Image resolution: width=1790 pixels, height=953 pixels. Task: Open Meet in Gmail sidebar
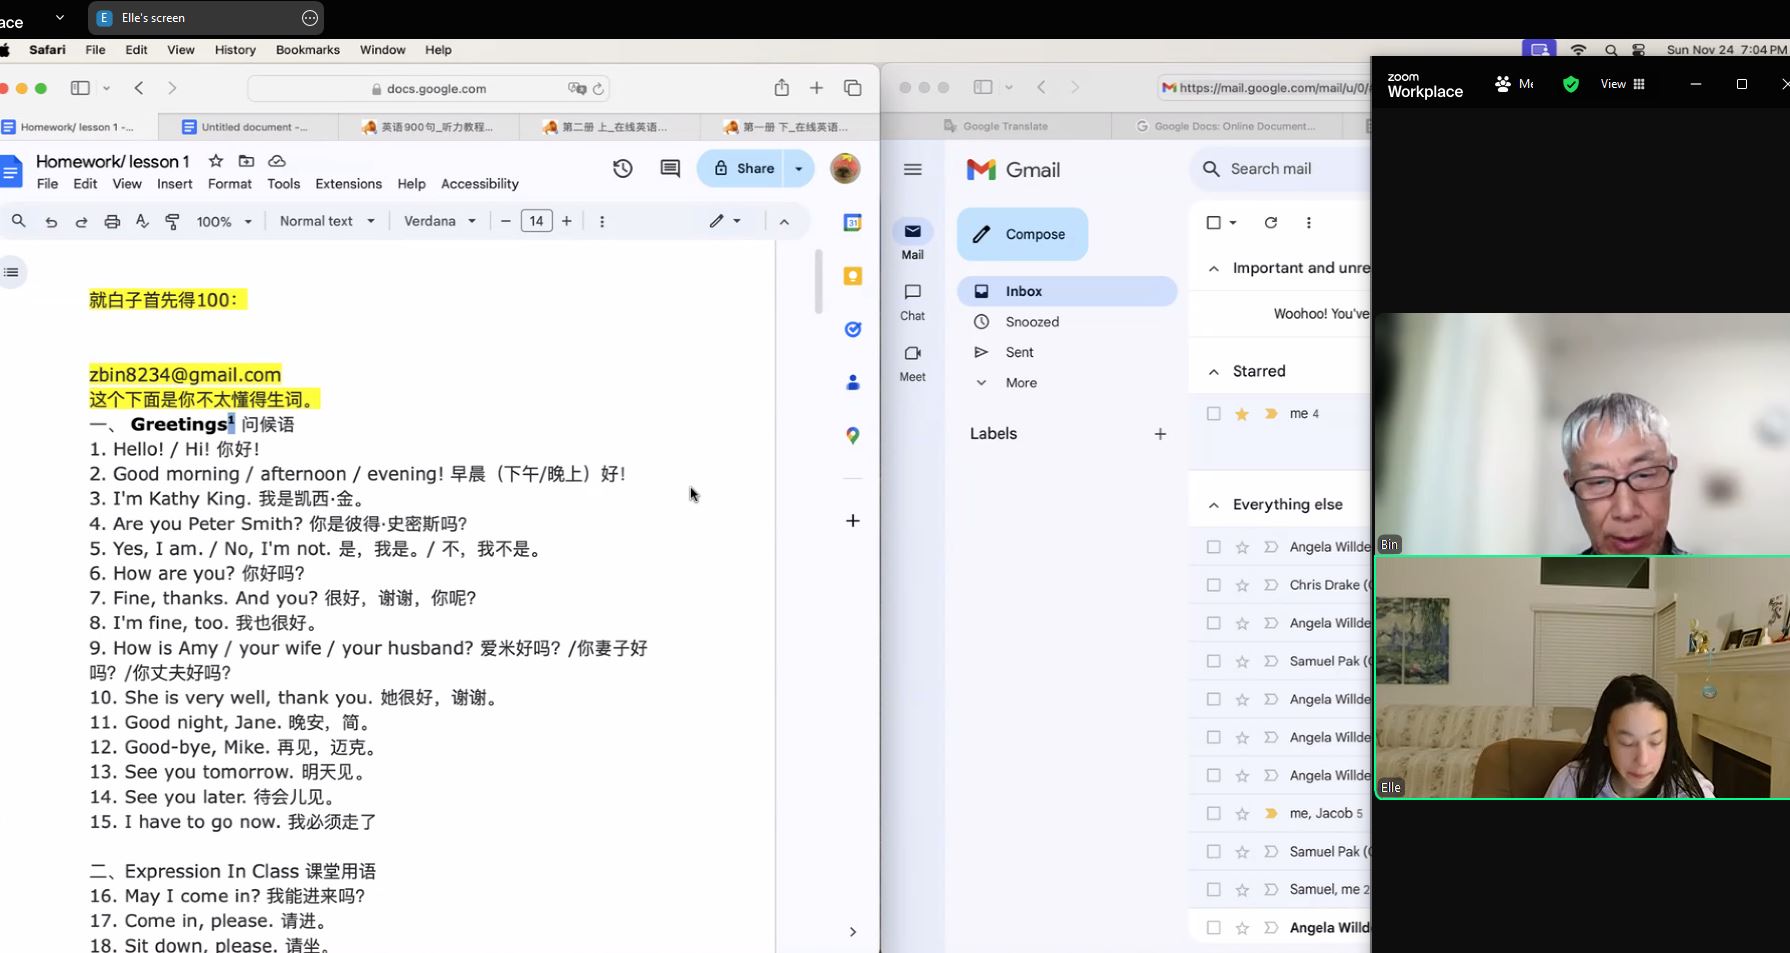(912, 363)
